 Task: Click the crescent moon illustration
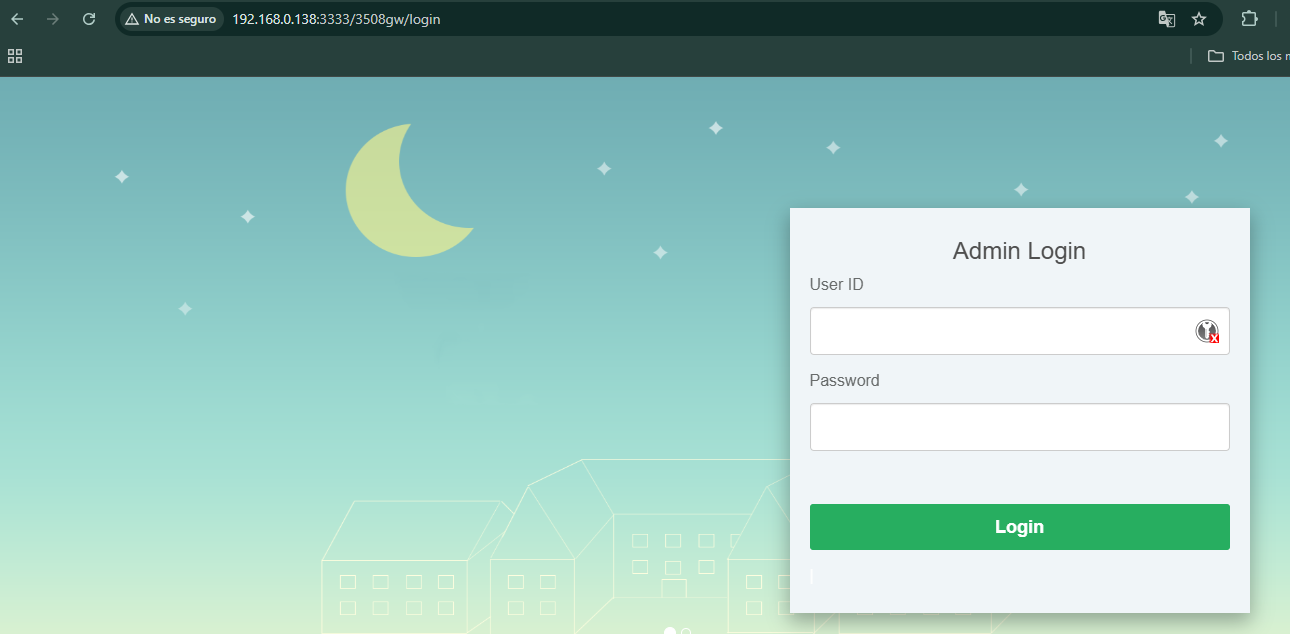click(x=380, y=200)
